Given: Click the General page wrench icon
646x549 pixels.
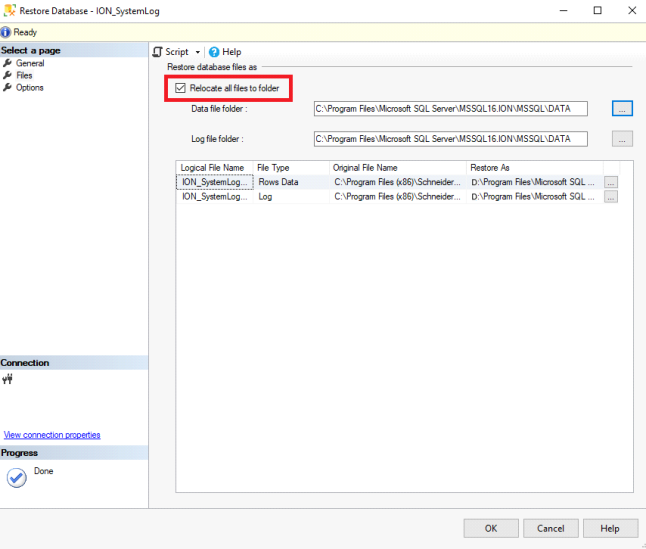Looking at the screenshot, I should tap(7, 63).
